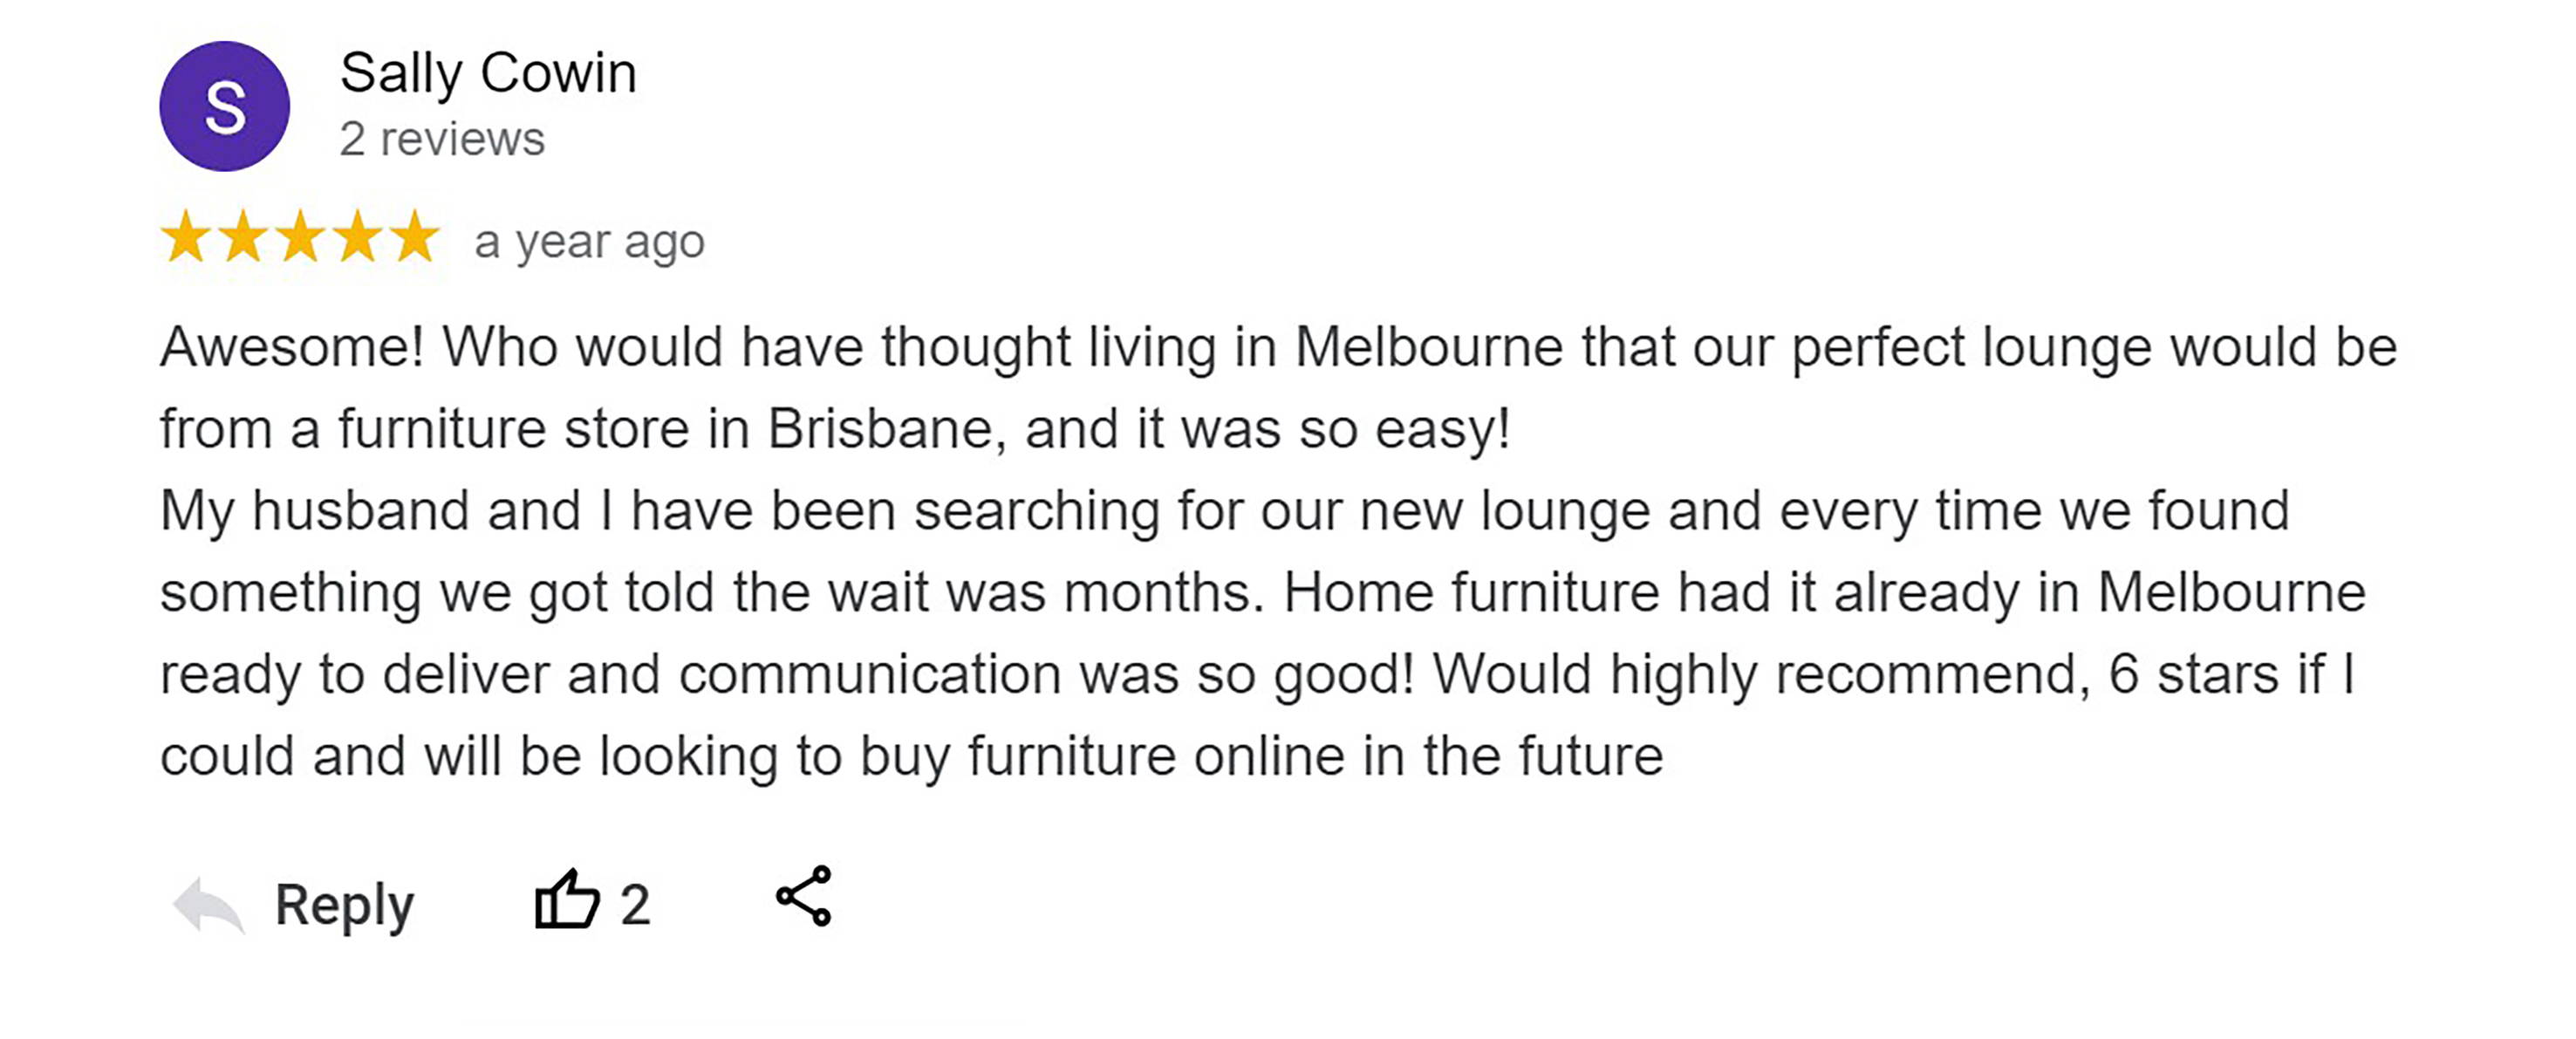The width and height of the screenshot is (2576, 1039).
Task: Click the word 'Awesome!' in the review
Action: 292,347
